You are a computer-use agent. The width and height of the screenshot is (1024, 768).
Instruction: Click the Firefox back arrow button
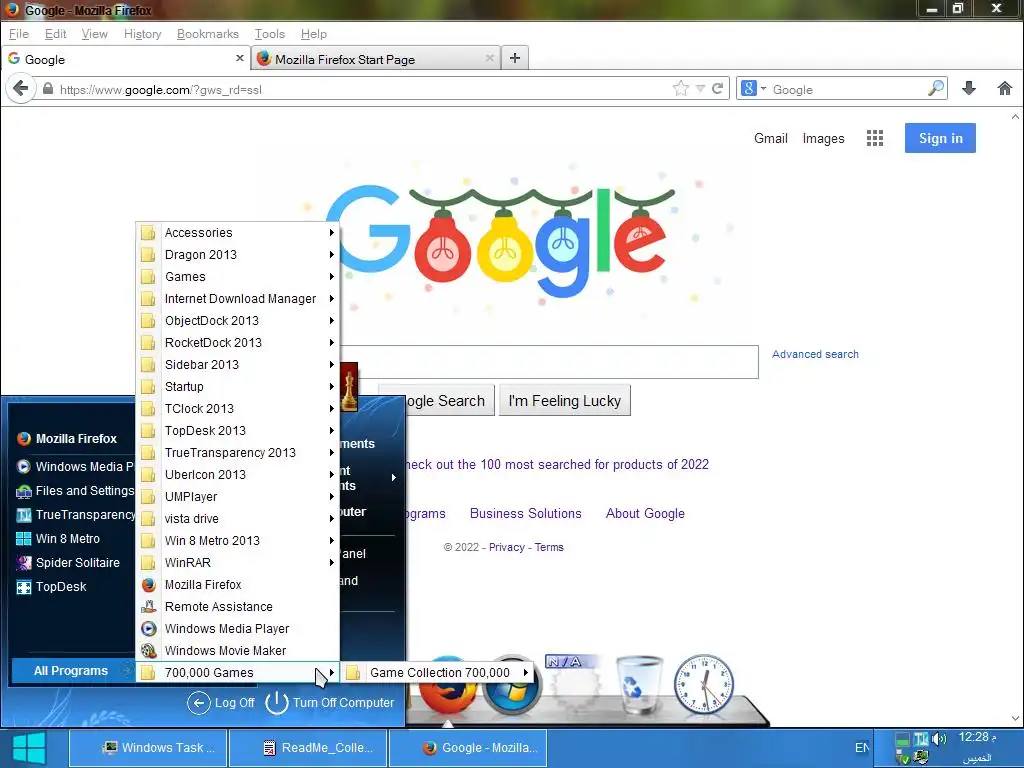click(x=20, y=88)
